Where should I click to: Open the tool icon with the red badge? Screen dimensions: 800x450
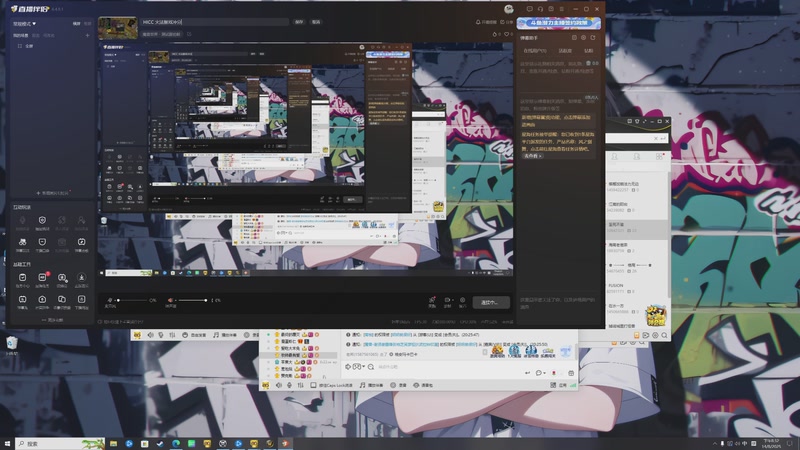pos(42,278)
